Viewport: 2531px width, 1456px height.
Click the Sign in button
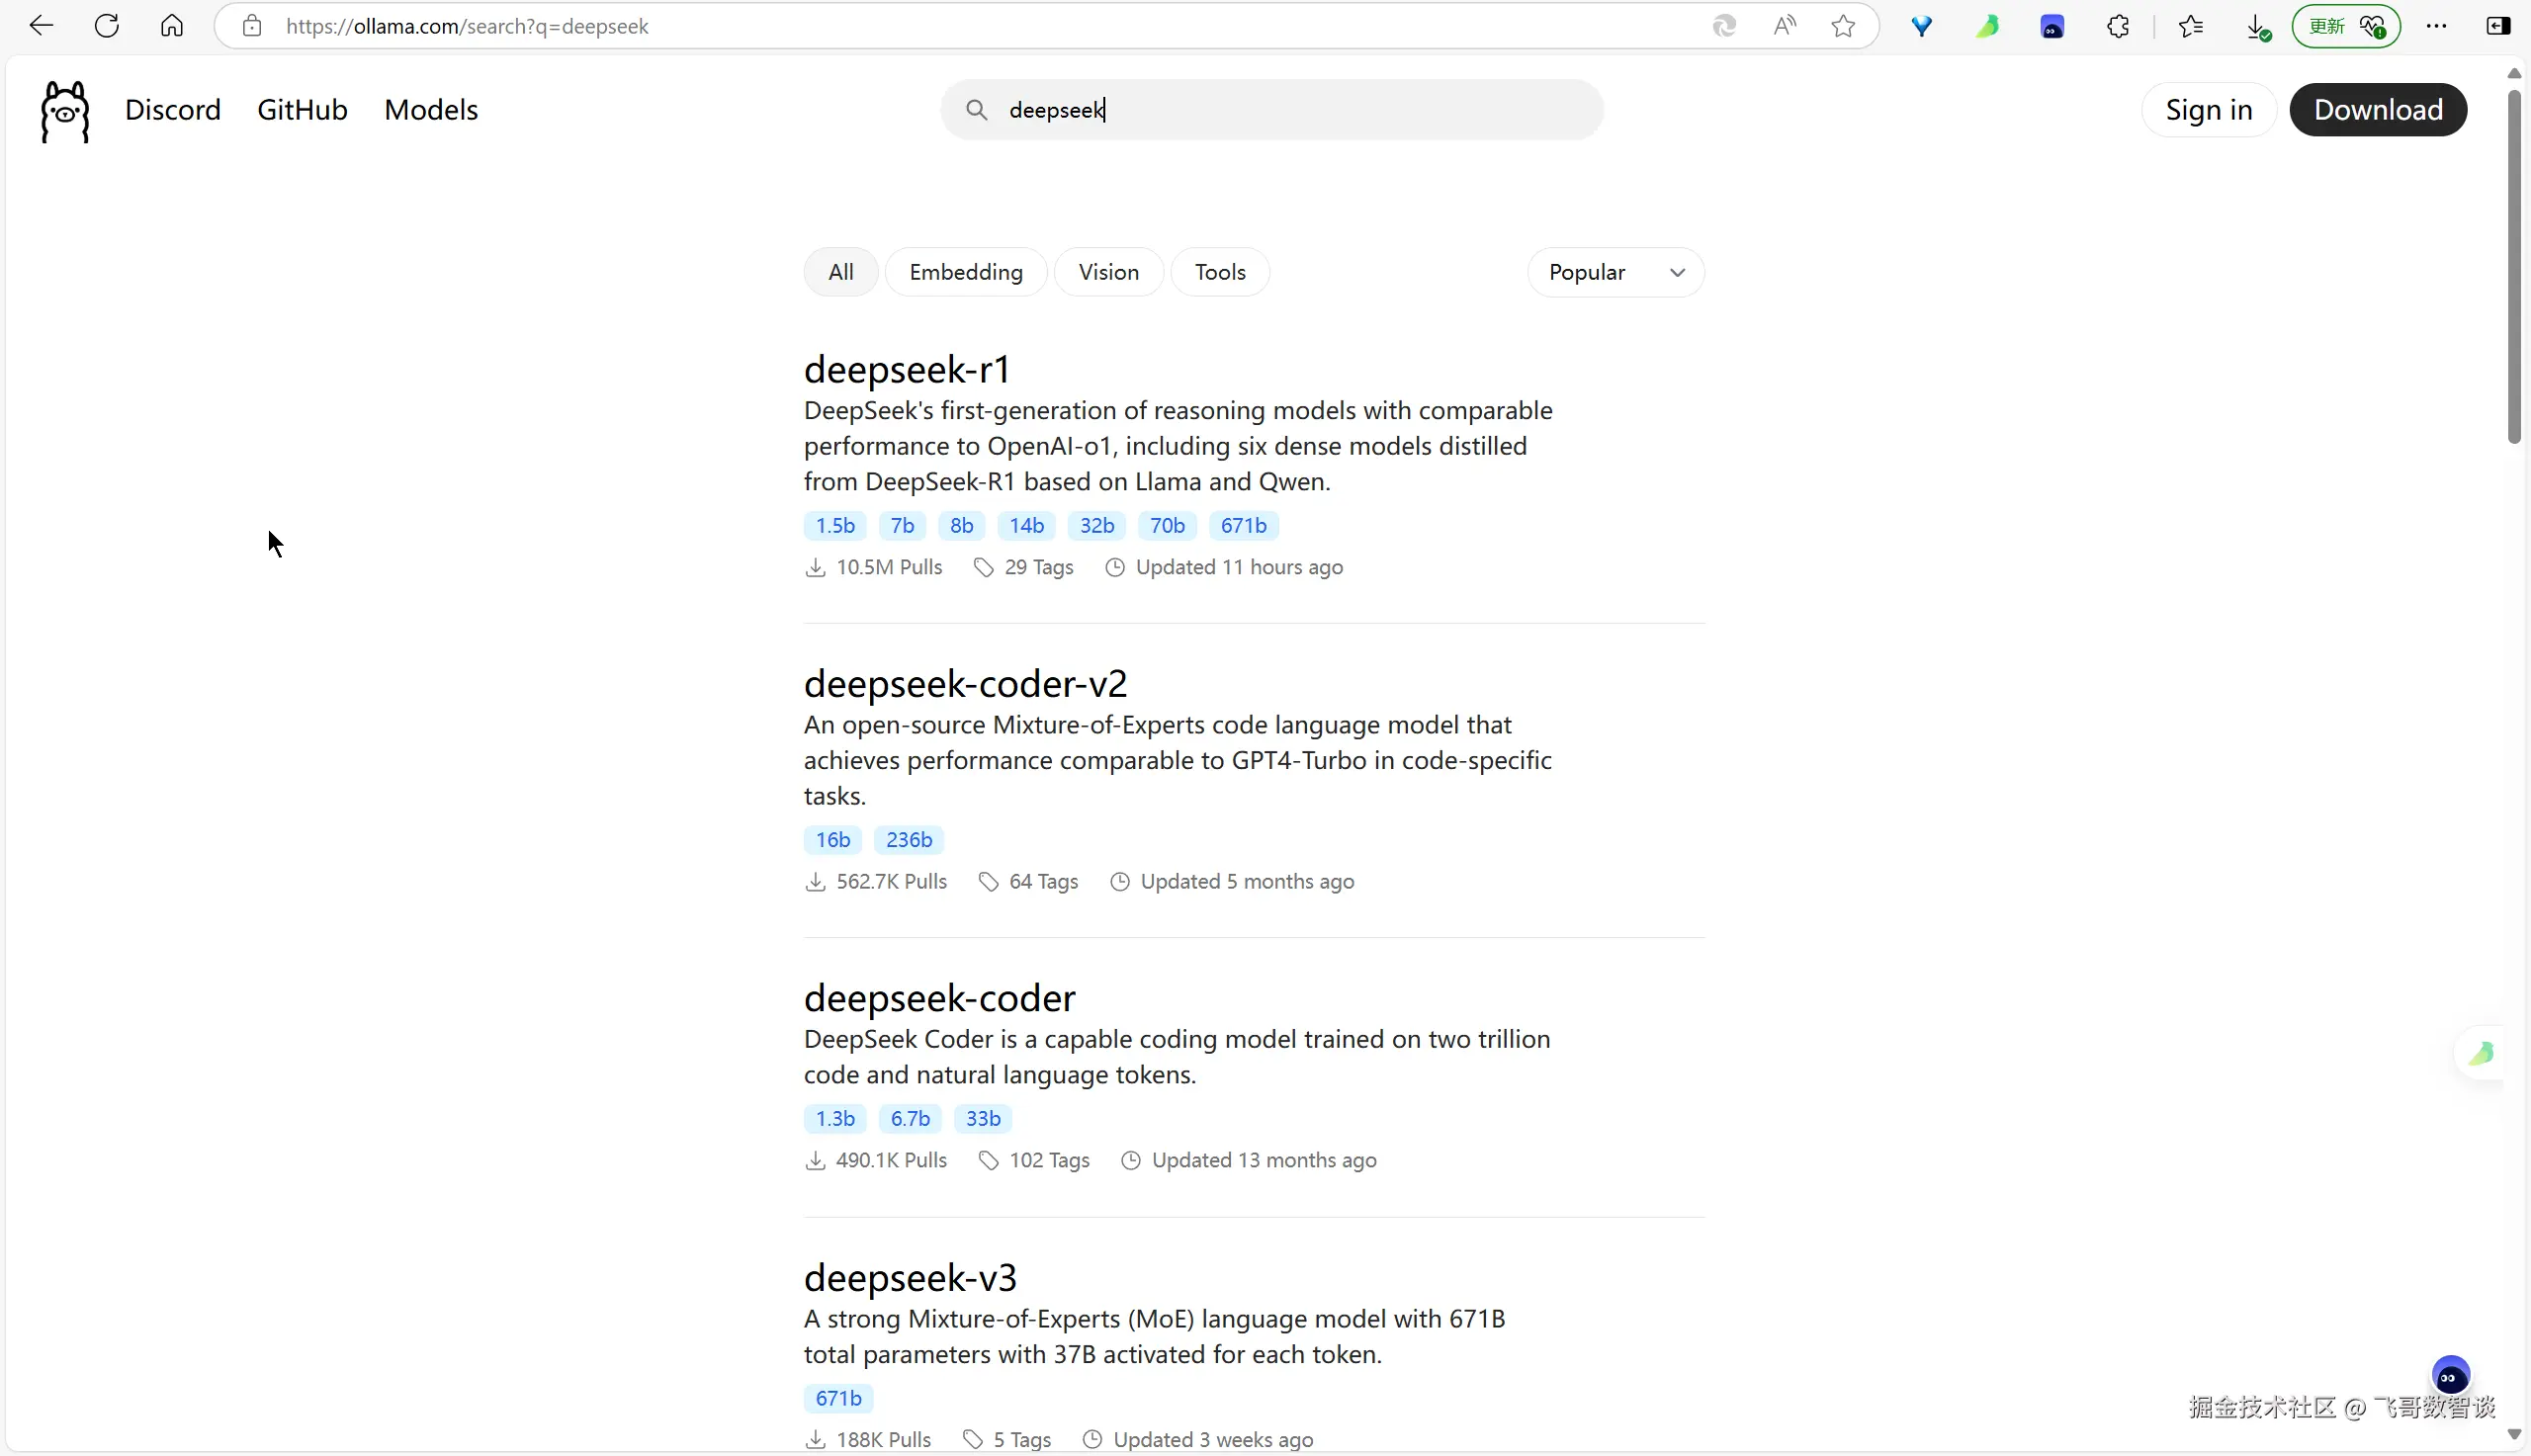pyautogui.click(x=2208, y=110)
